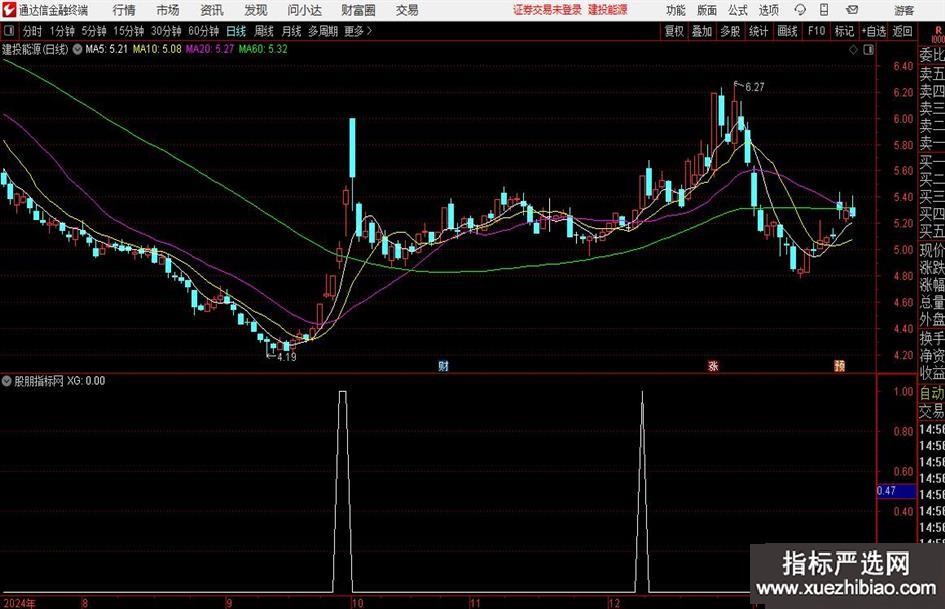Click the XG: 0.00 indicator value
This screenshot has height=609, width=945.
pos(86,380)
